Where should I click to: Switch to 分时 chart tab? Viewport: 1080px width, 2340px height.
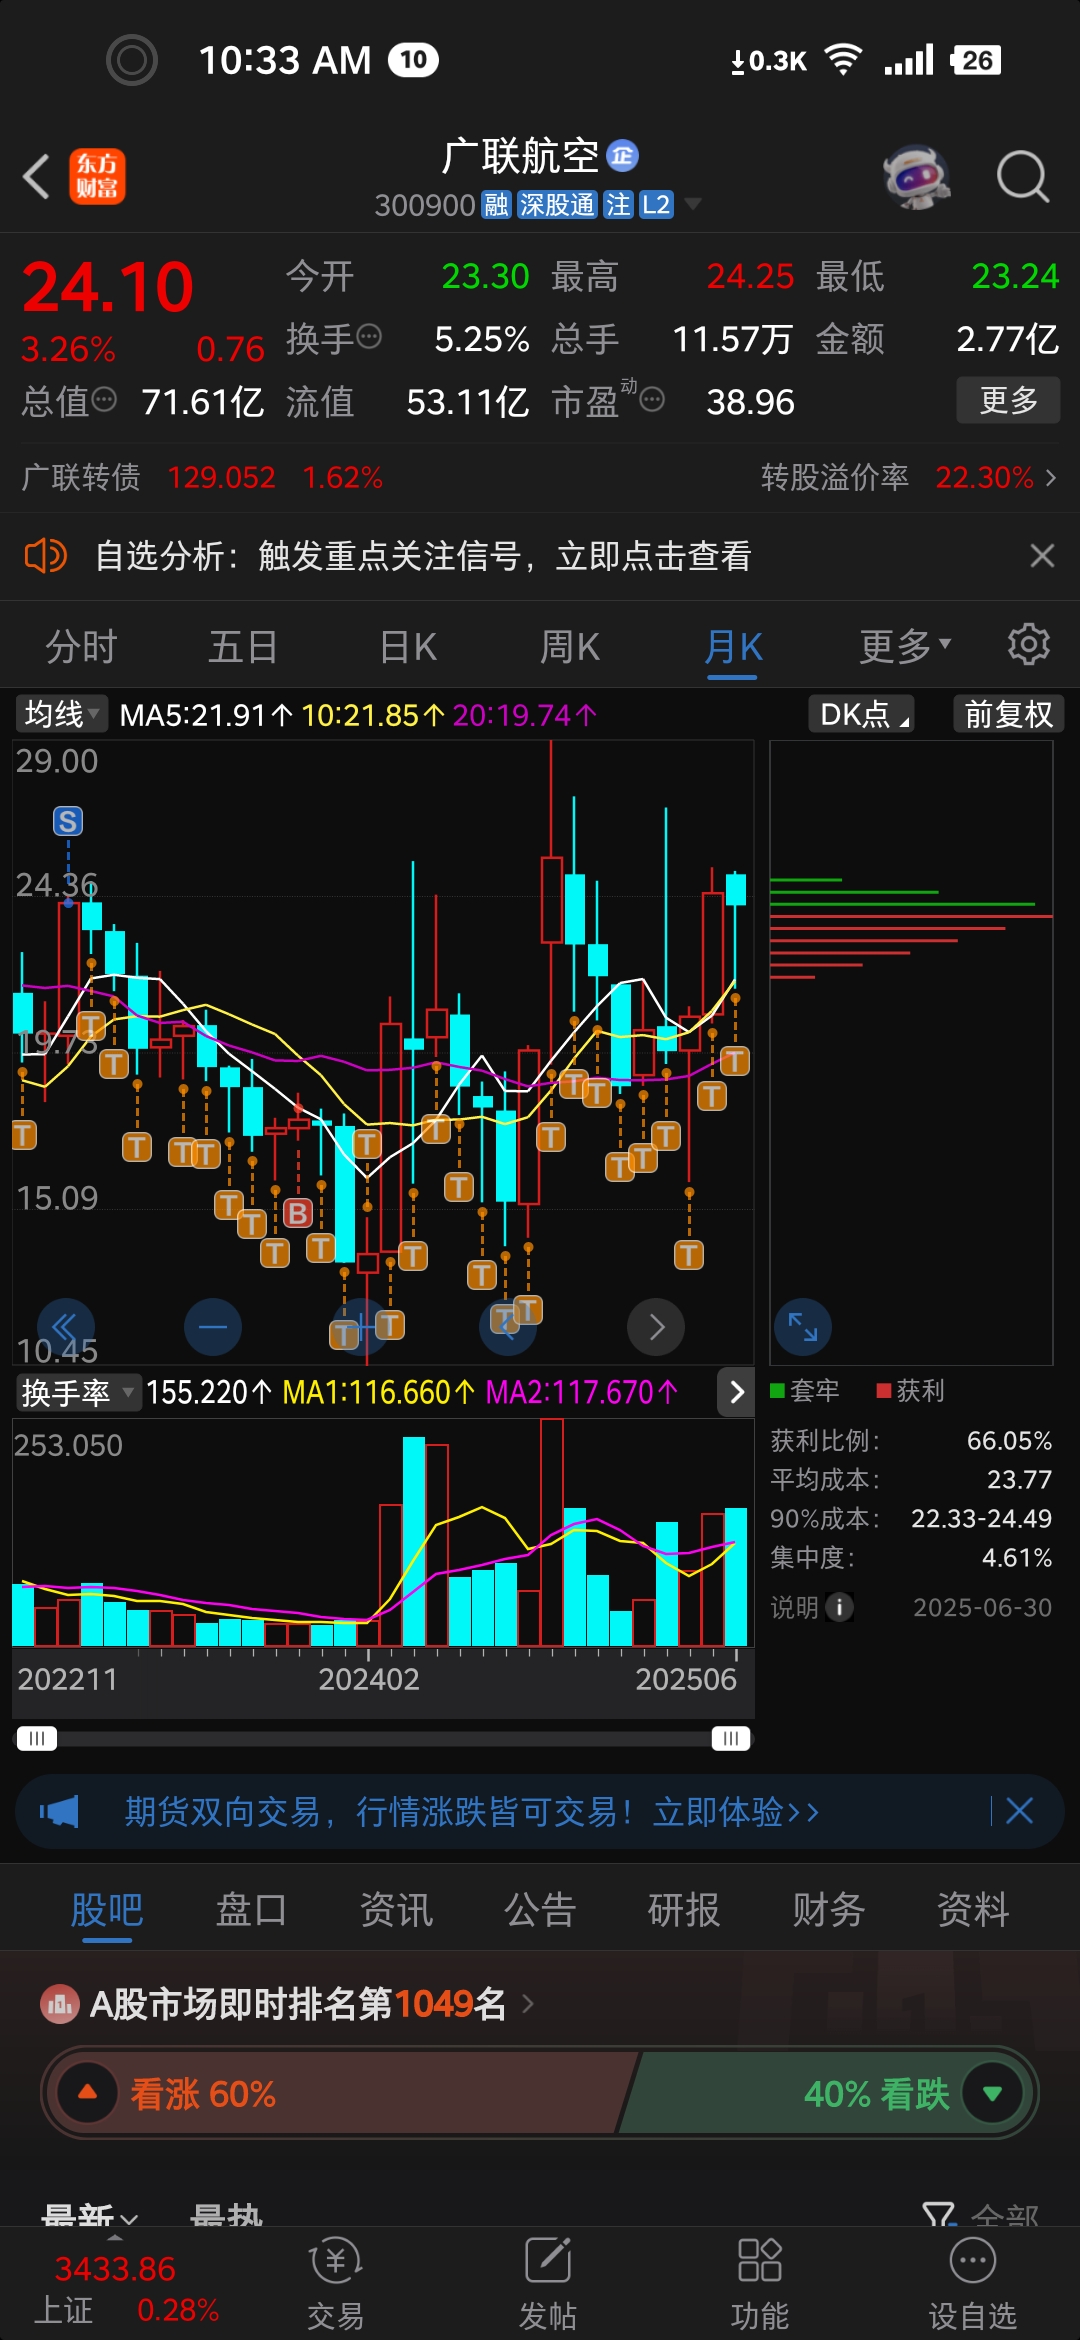tap(81, 646)
